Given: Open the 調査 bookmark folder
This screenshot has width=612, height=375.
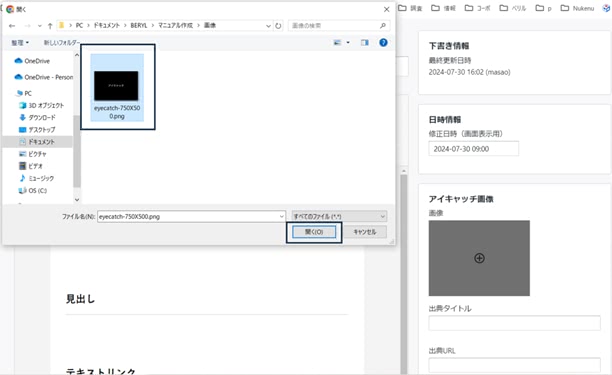Looking at the screenshot, I should point(410,8).
